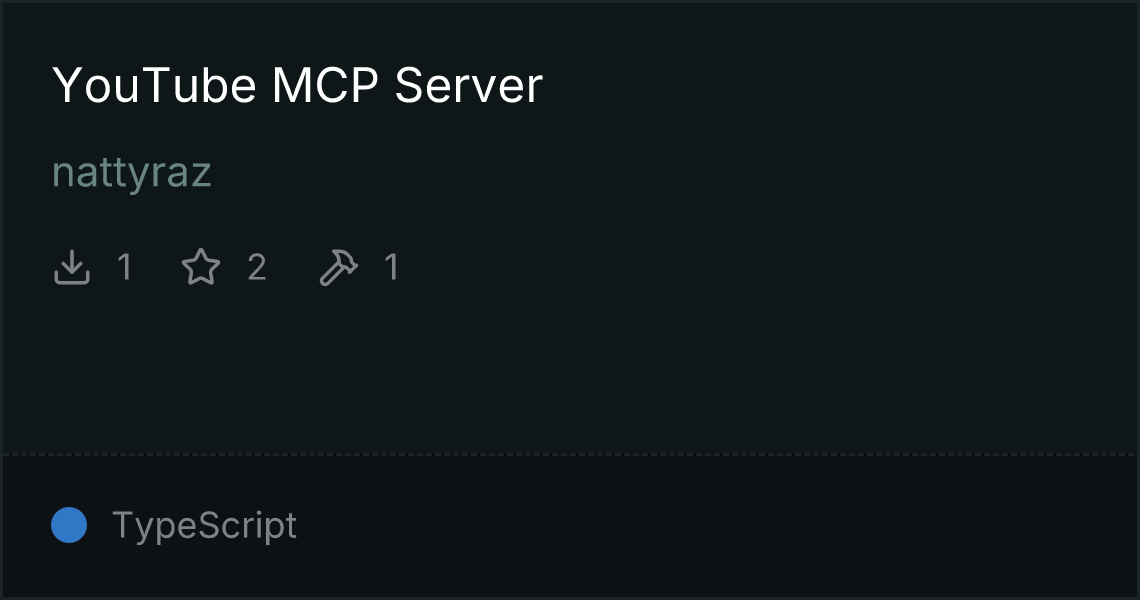
Task: Click the star count number 2
Action: 257,267
